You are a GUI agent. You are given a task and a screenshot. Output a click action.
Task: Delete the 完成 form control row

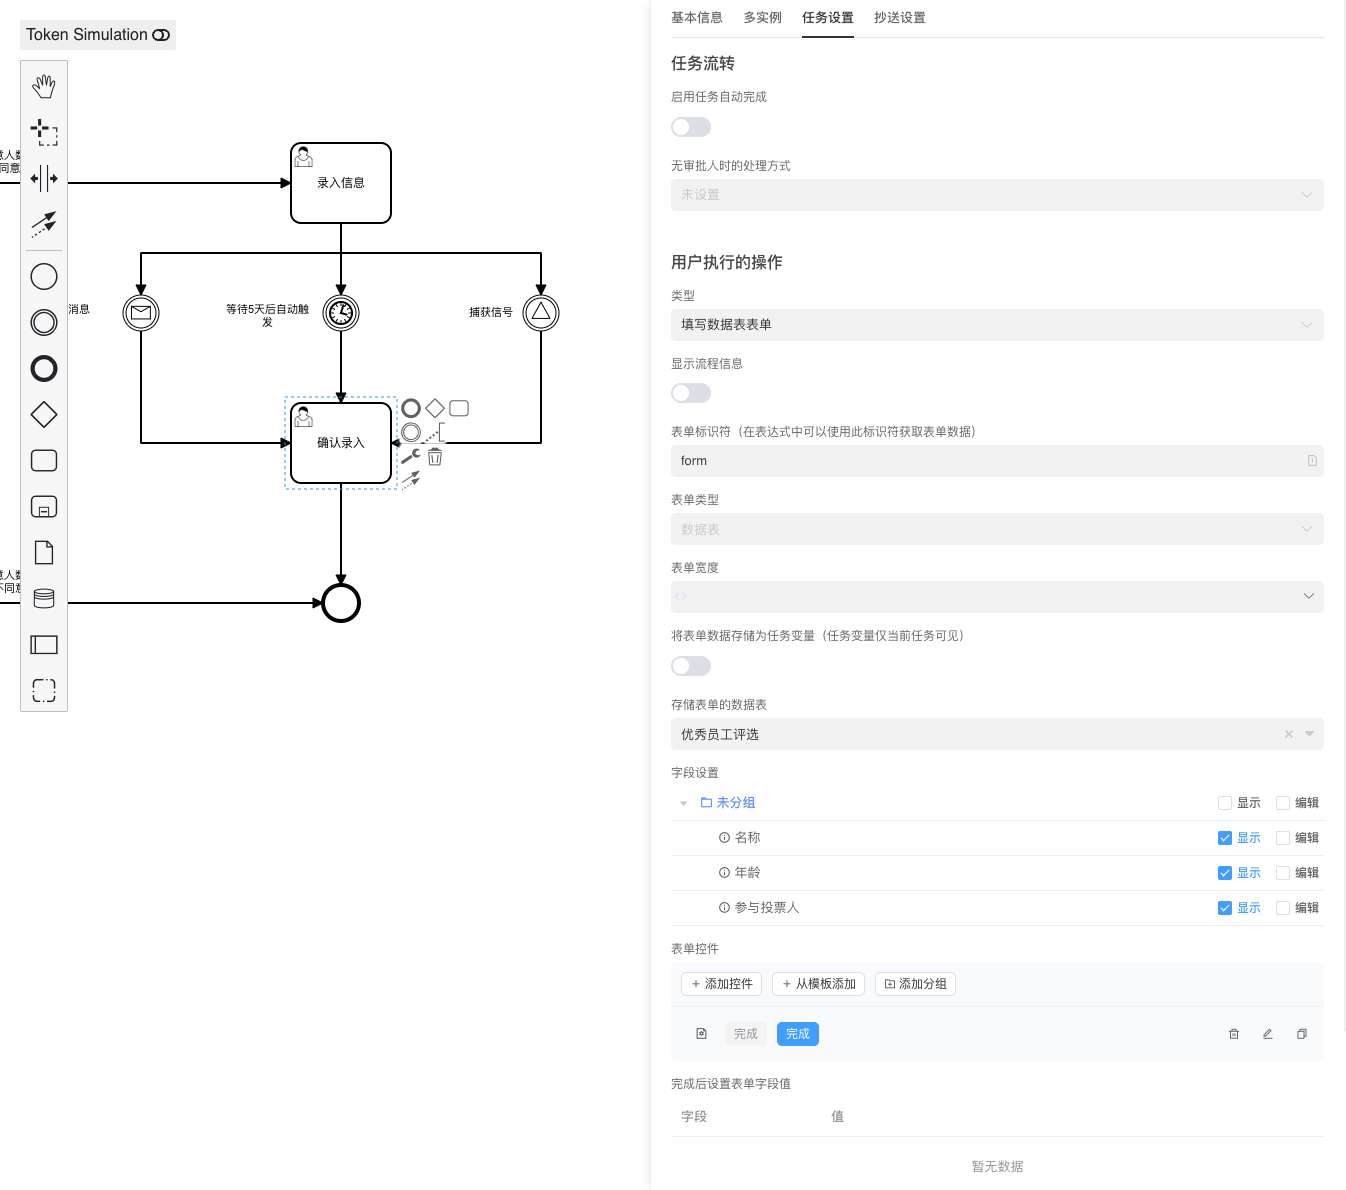point(1234,1034)
